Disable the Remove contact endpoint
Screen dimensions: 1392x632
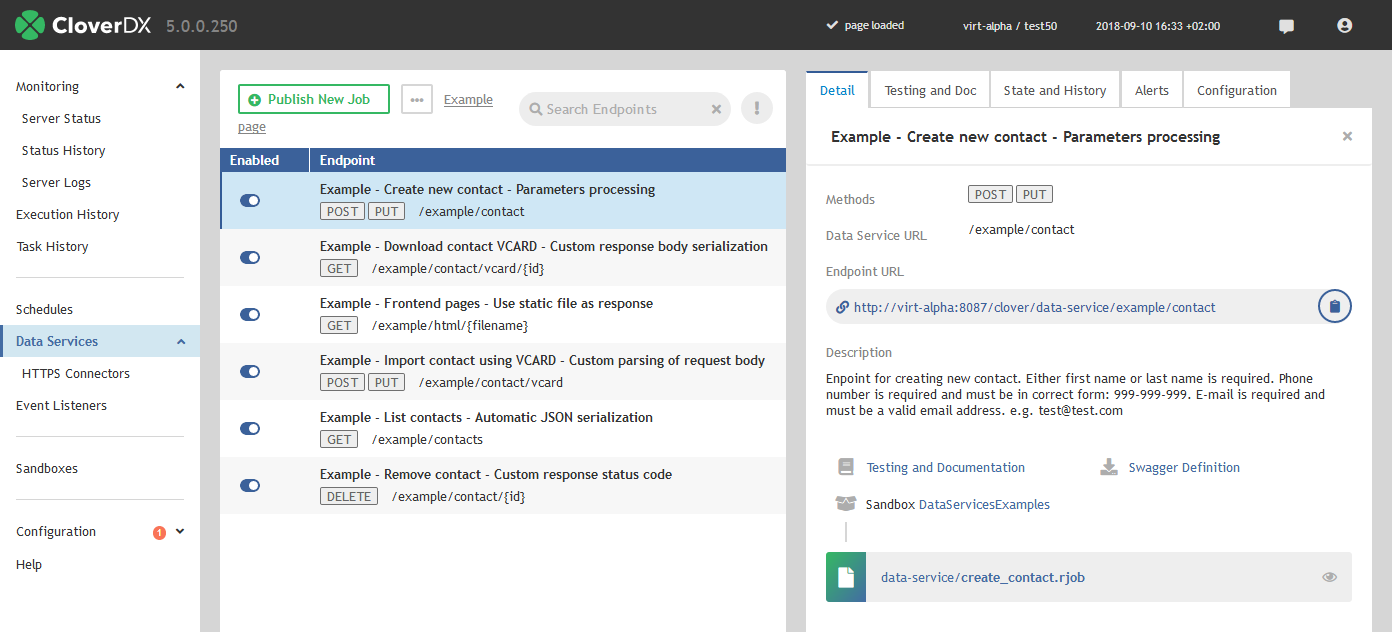[249, 485]
